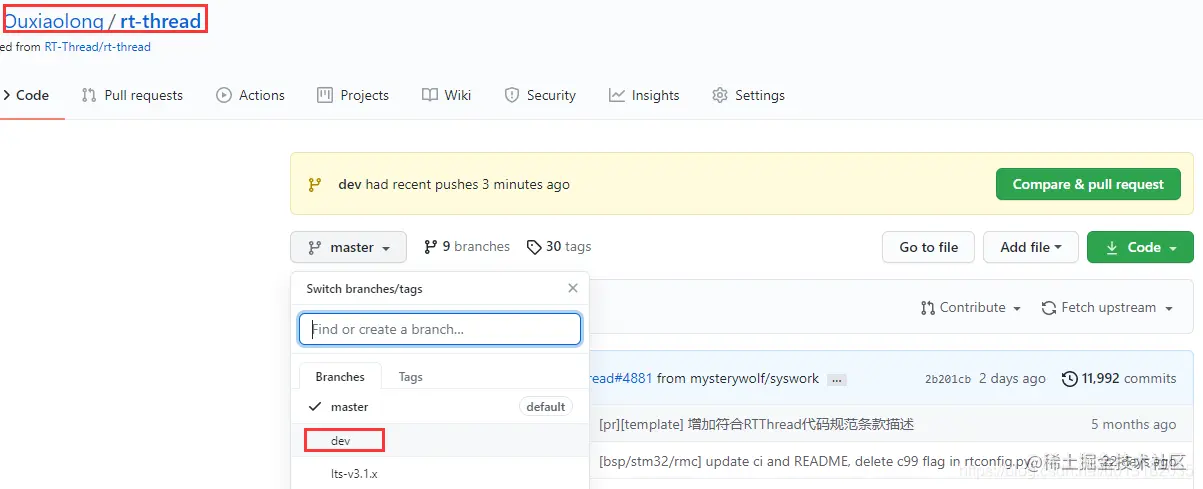Open the [pr][template] commit message

pyautogui.click(x=756, y=424)
